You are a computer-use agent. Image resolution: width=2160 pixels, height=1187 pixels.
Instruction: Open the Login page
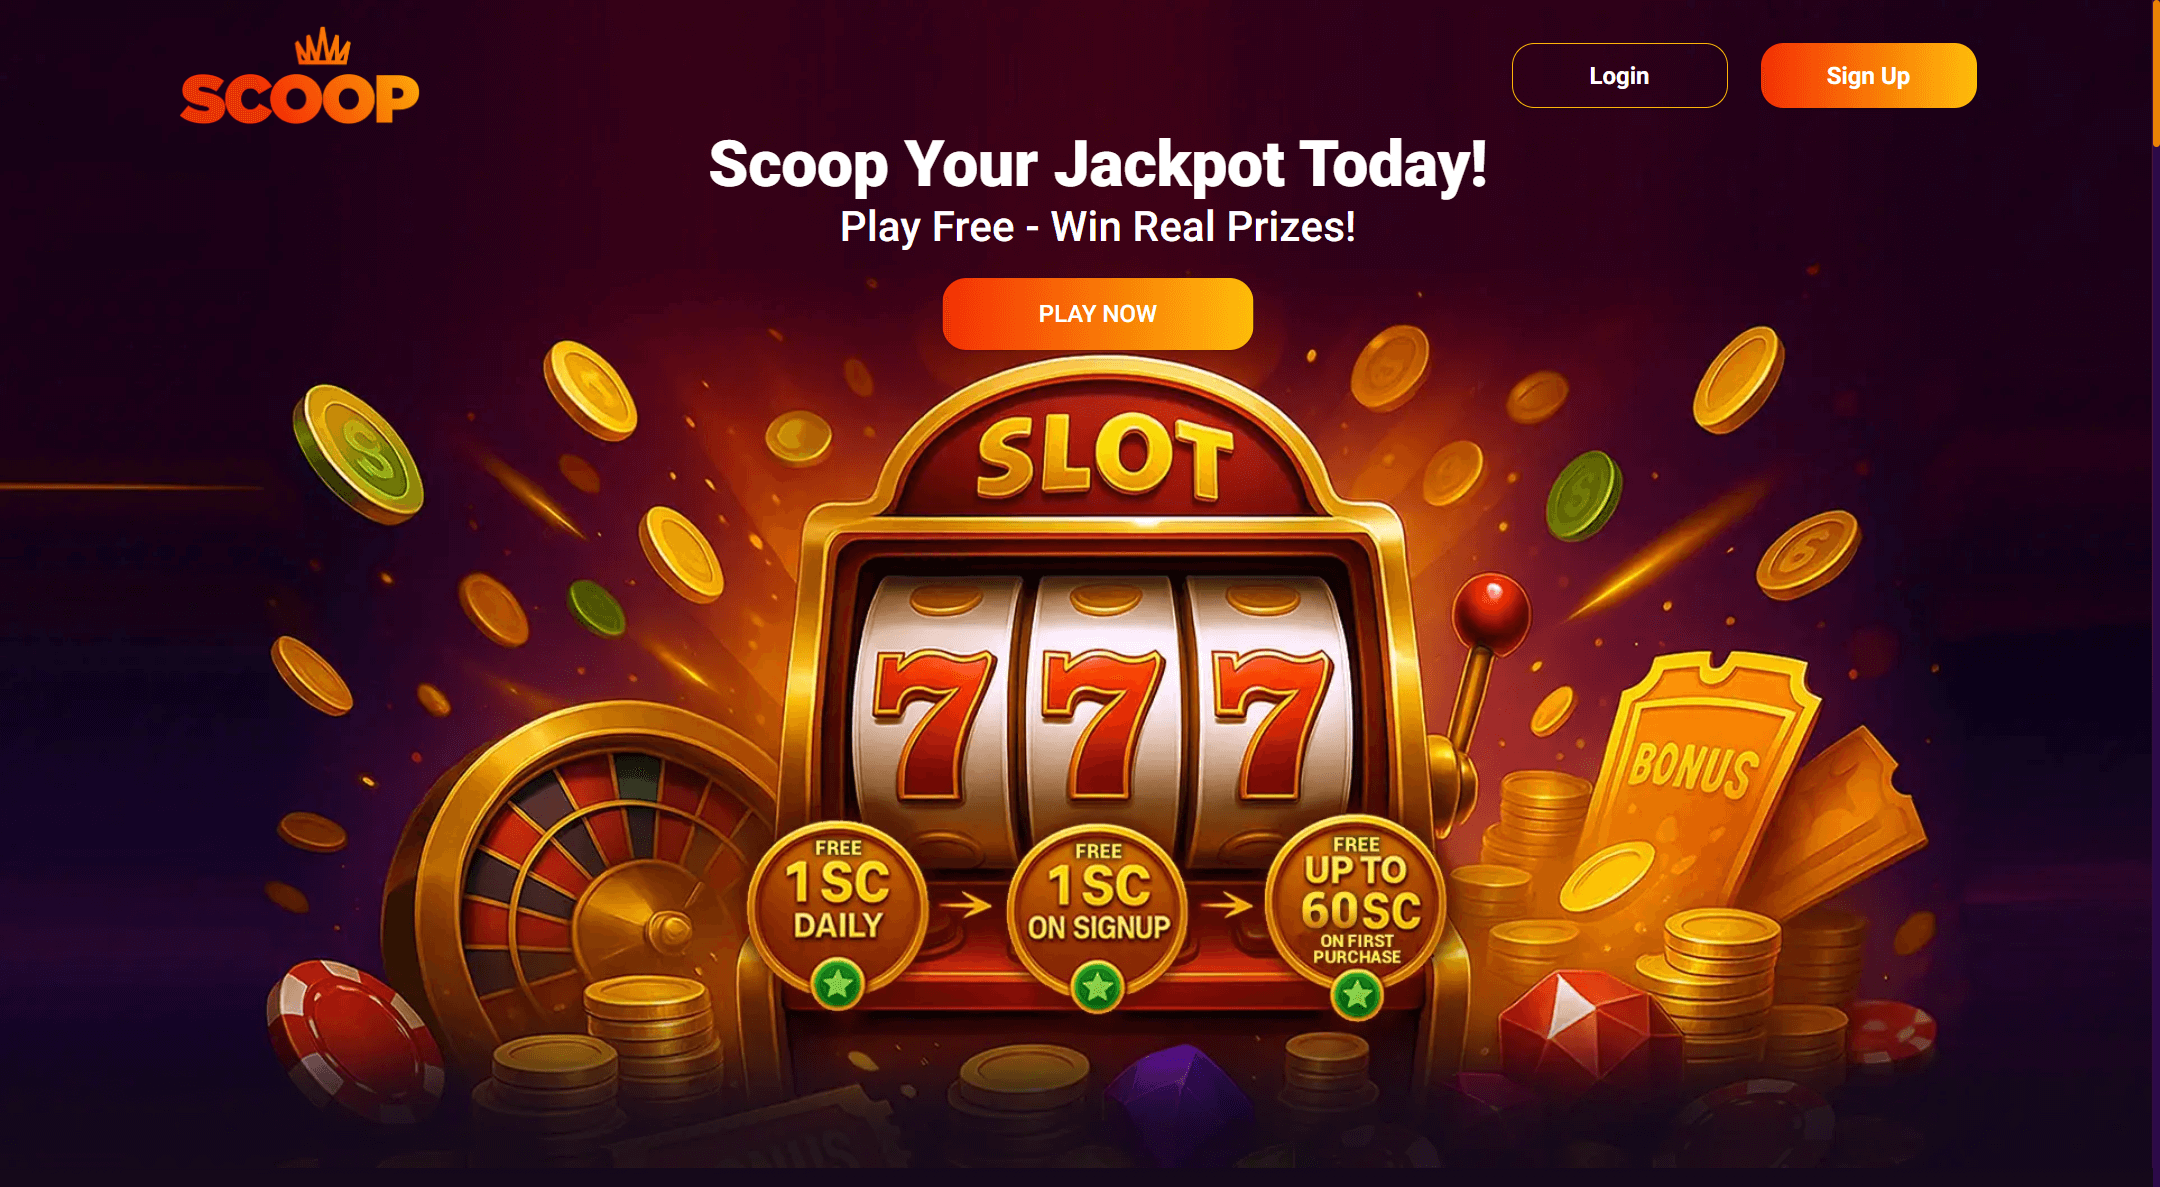click(1619, 75)
